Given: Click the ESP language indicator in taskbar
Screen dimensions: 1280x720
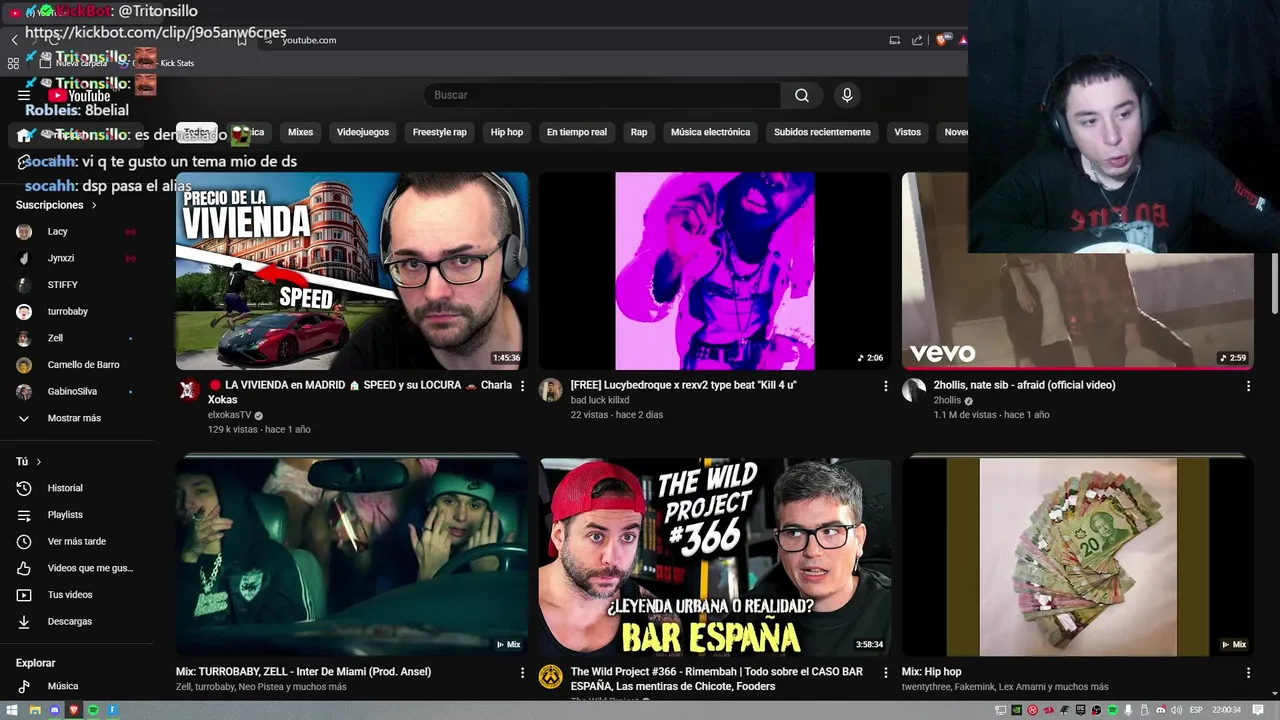Looking at the screenshot, I should tap(1196, 710).
